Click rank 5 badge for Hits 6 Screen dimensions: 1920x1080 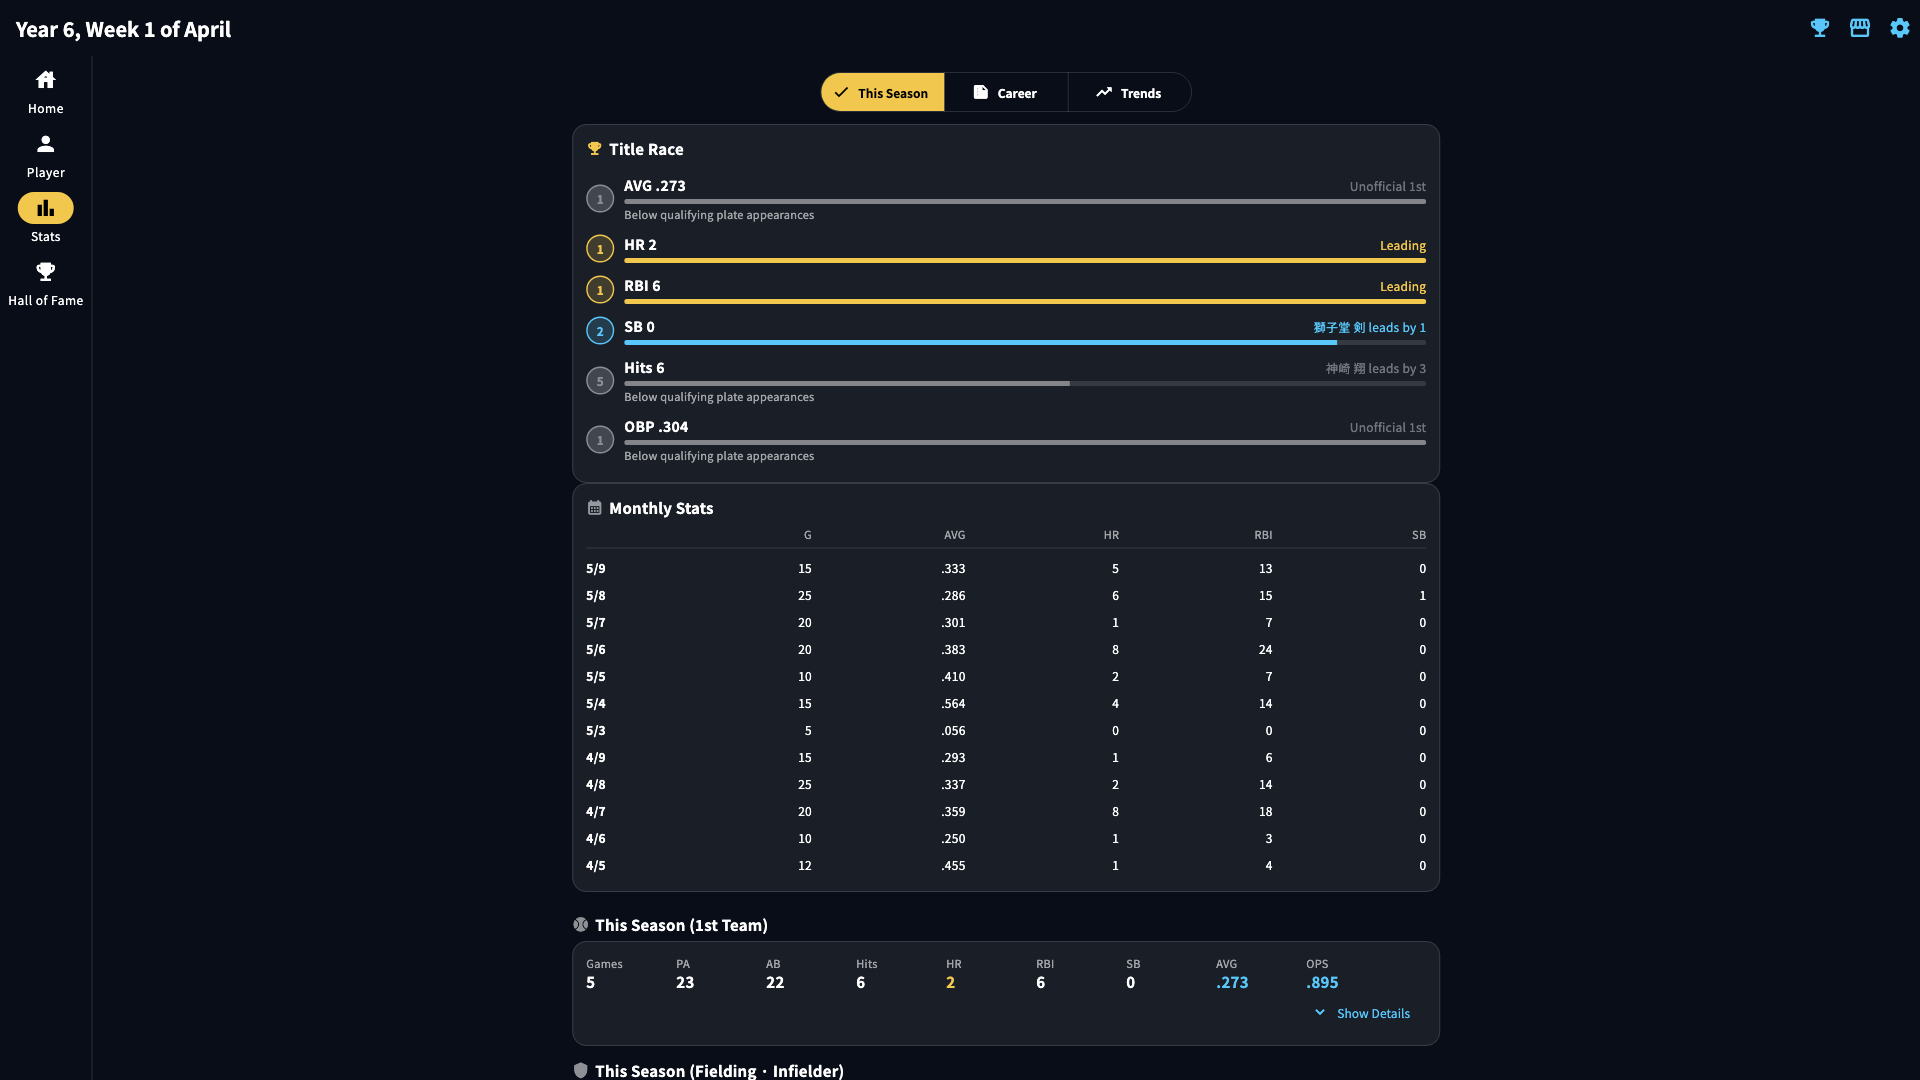click(x=600, y=381)
